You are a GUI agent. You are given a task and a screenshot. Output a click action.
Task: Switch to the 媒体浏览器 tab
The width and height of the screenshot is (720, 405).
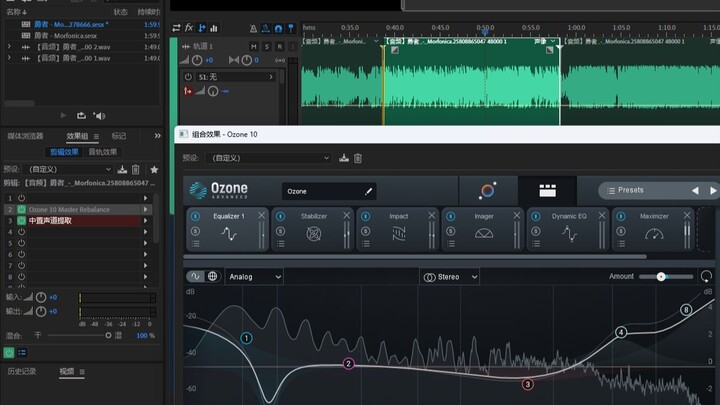point(25,136)
